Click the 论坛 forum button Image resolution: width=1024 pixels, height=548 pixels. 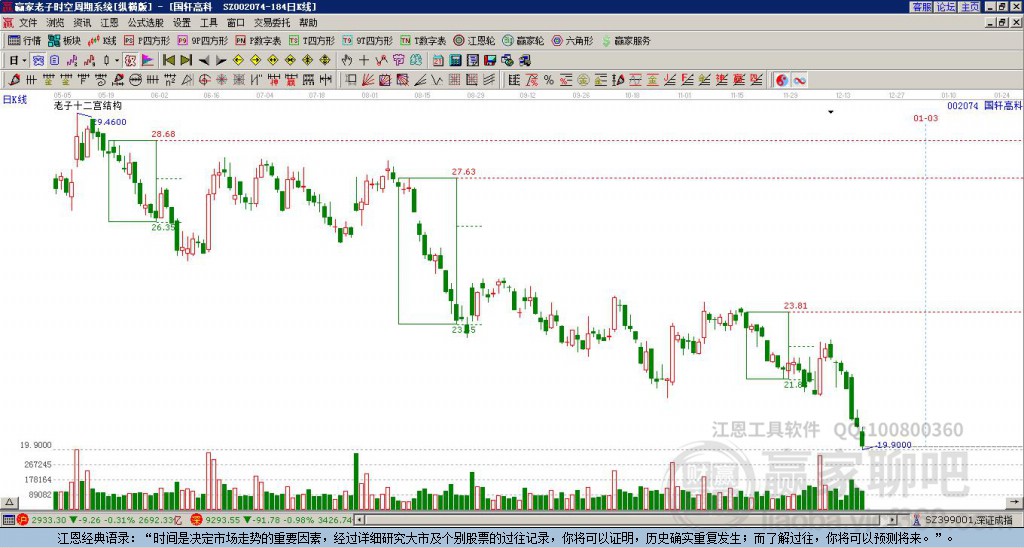(x=945, y=7)
